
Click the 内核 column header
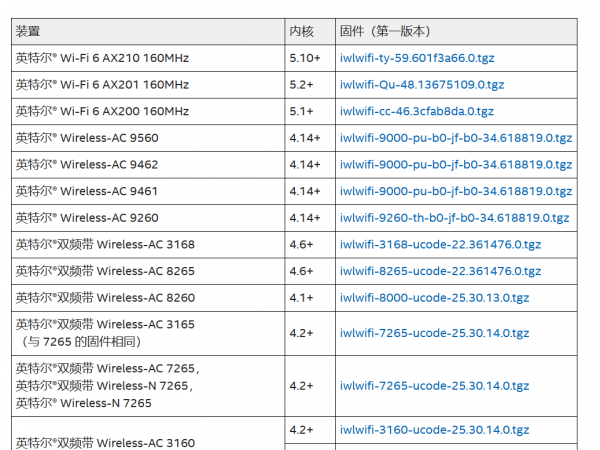click(301, 32)
